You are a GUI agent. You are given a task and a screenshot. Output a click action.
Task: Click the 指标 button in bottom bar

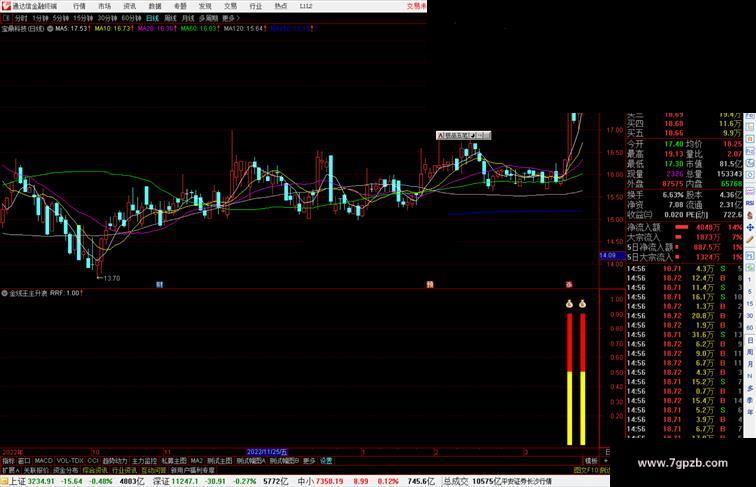coord(8,461)
